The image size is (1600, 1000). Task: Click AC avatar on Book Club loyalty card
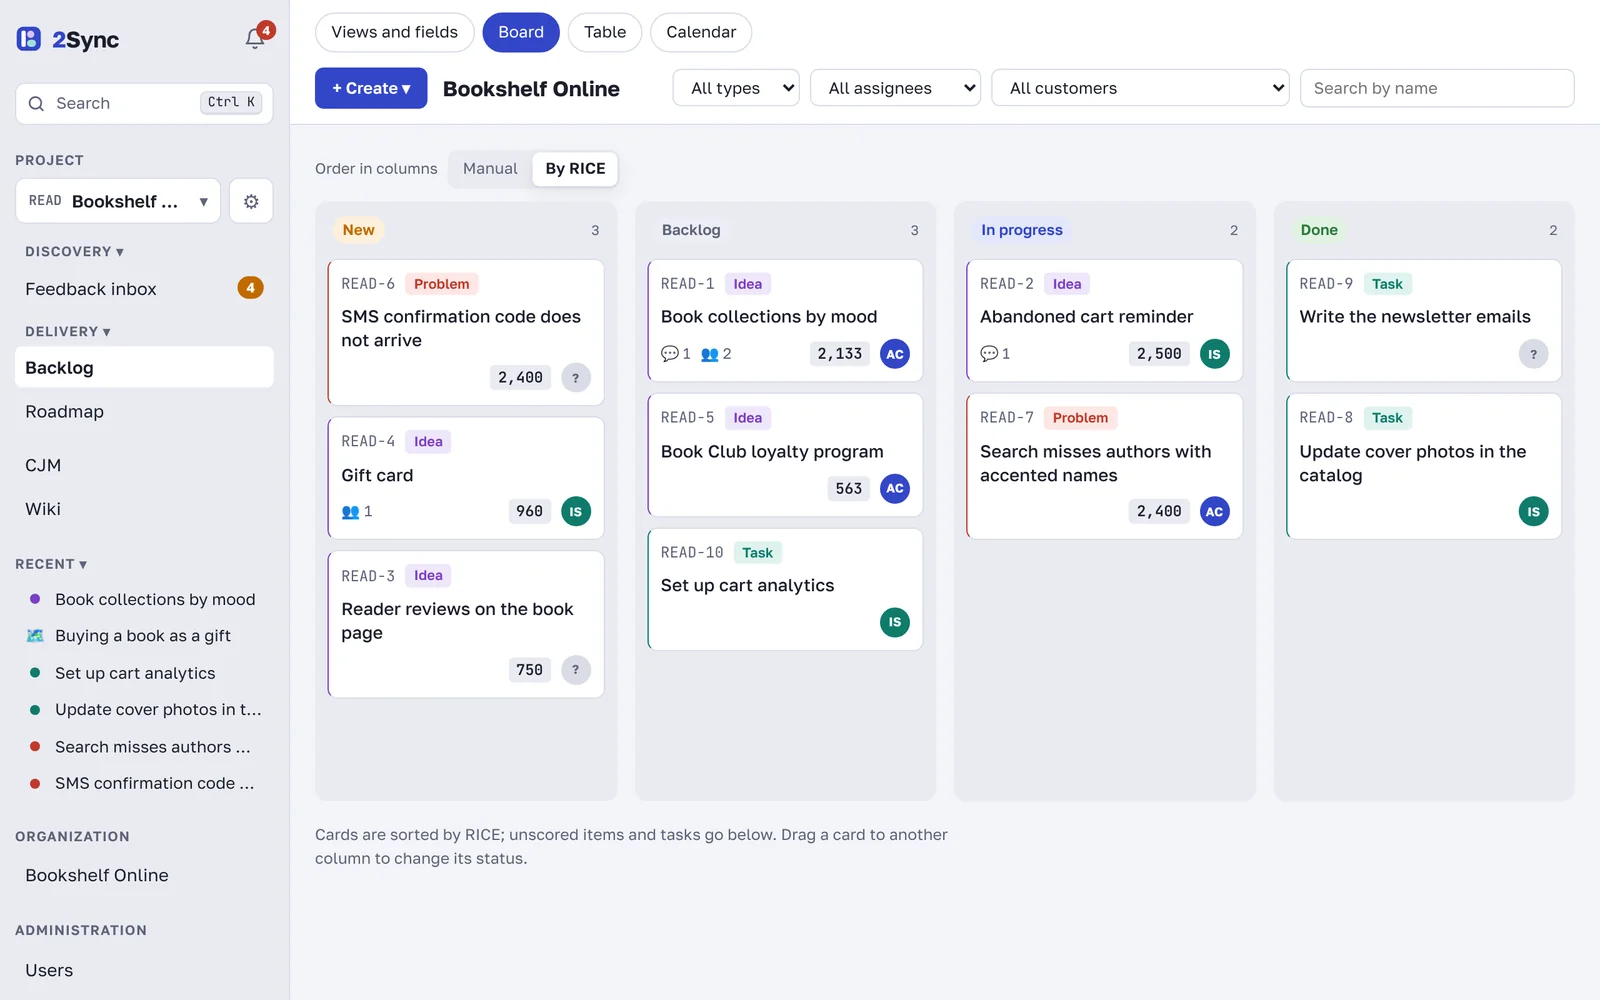pyautogui.click(x=895, y=488)
